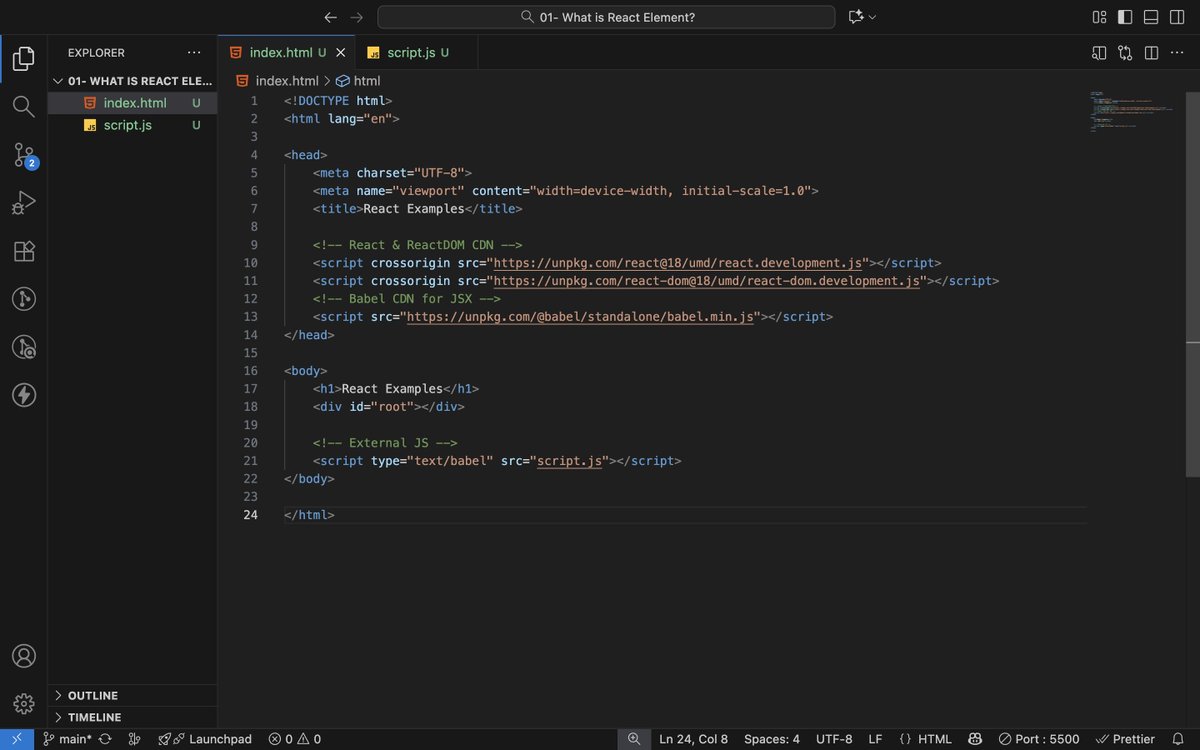Click the graph icon next to sync
The image size is (1200, 750).
pos(134,739)
